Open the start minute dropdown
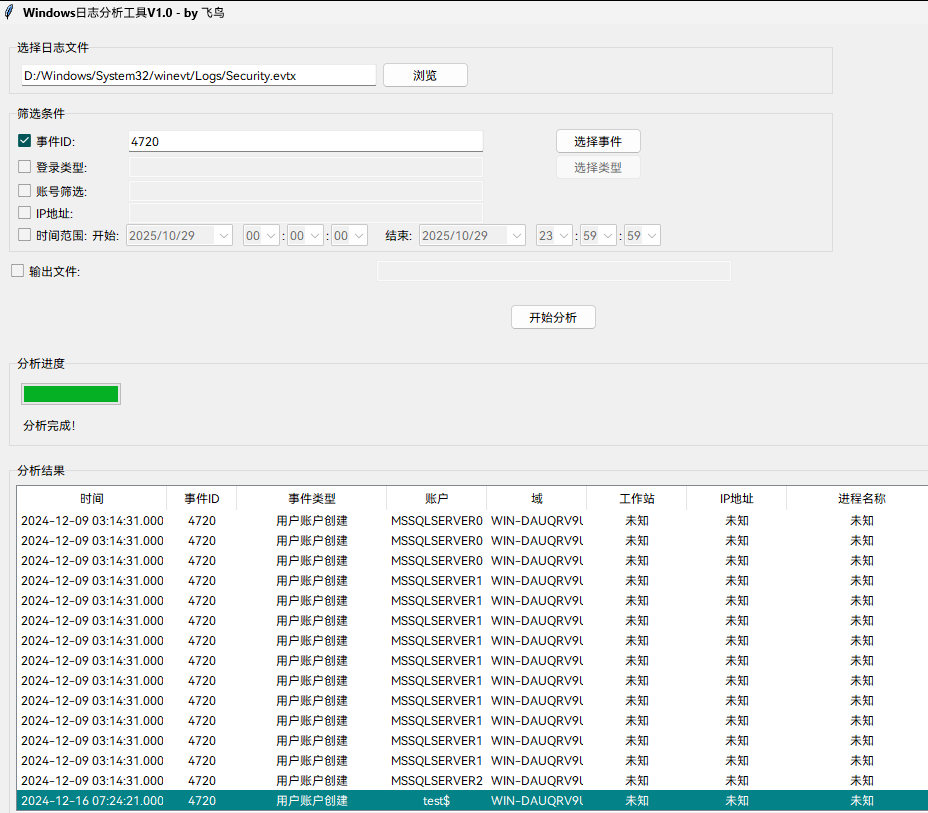 point(315,235)
